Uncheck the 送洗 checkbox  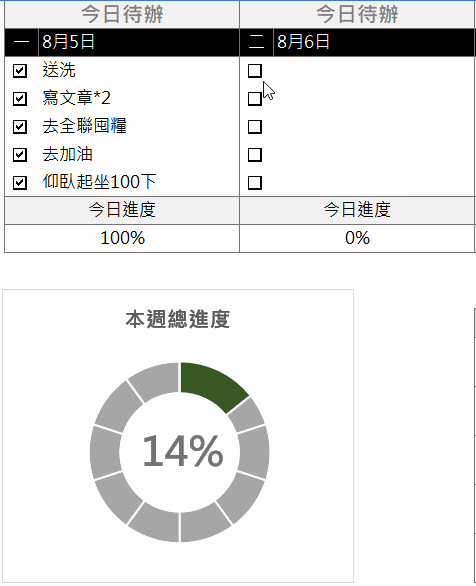click(19, 70)
